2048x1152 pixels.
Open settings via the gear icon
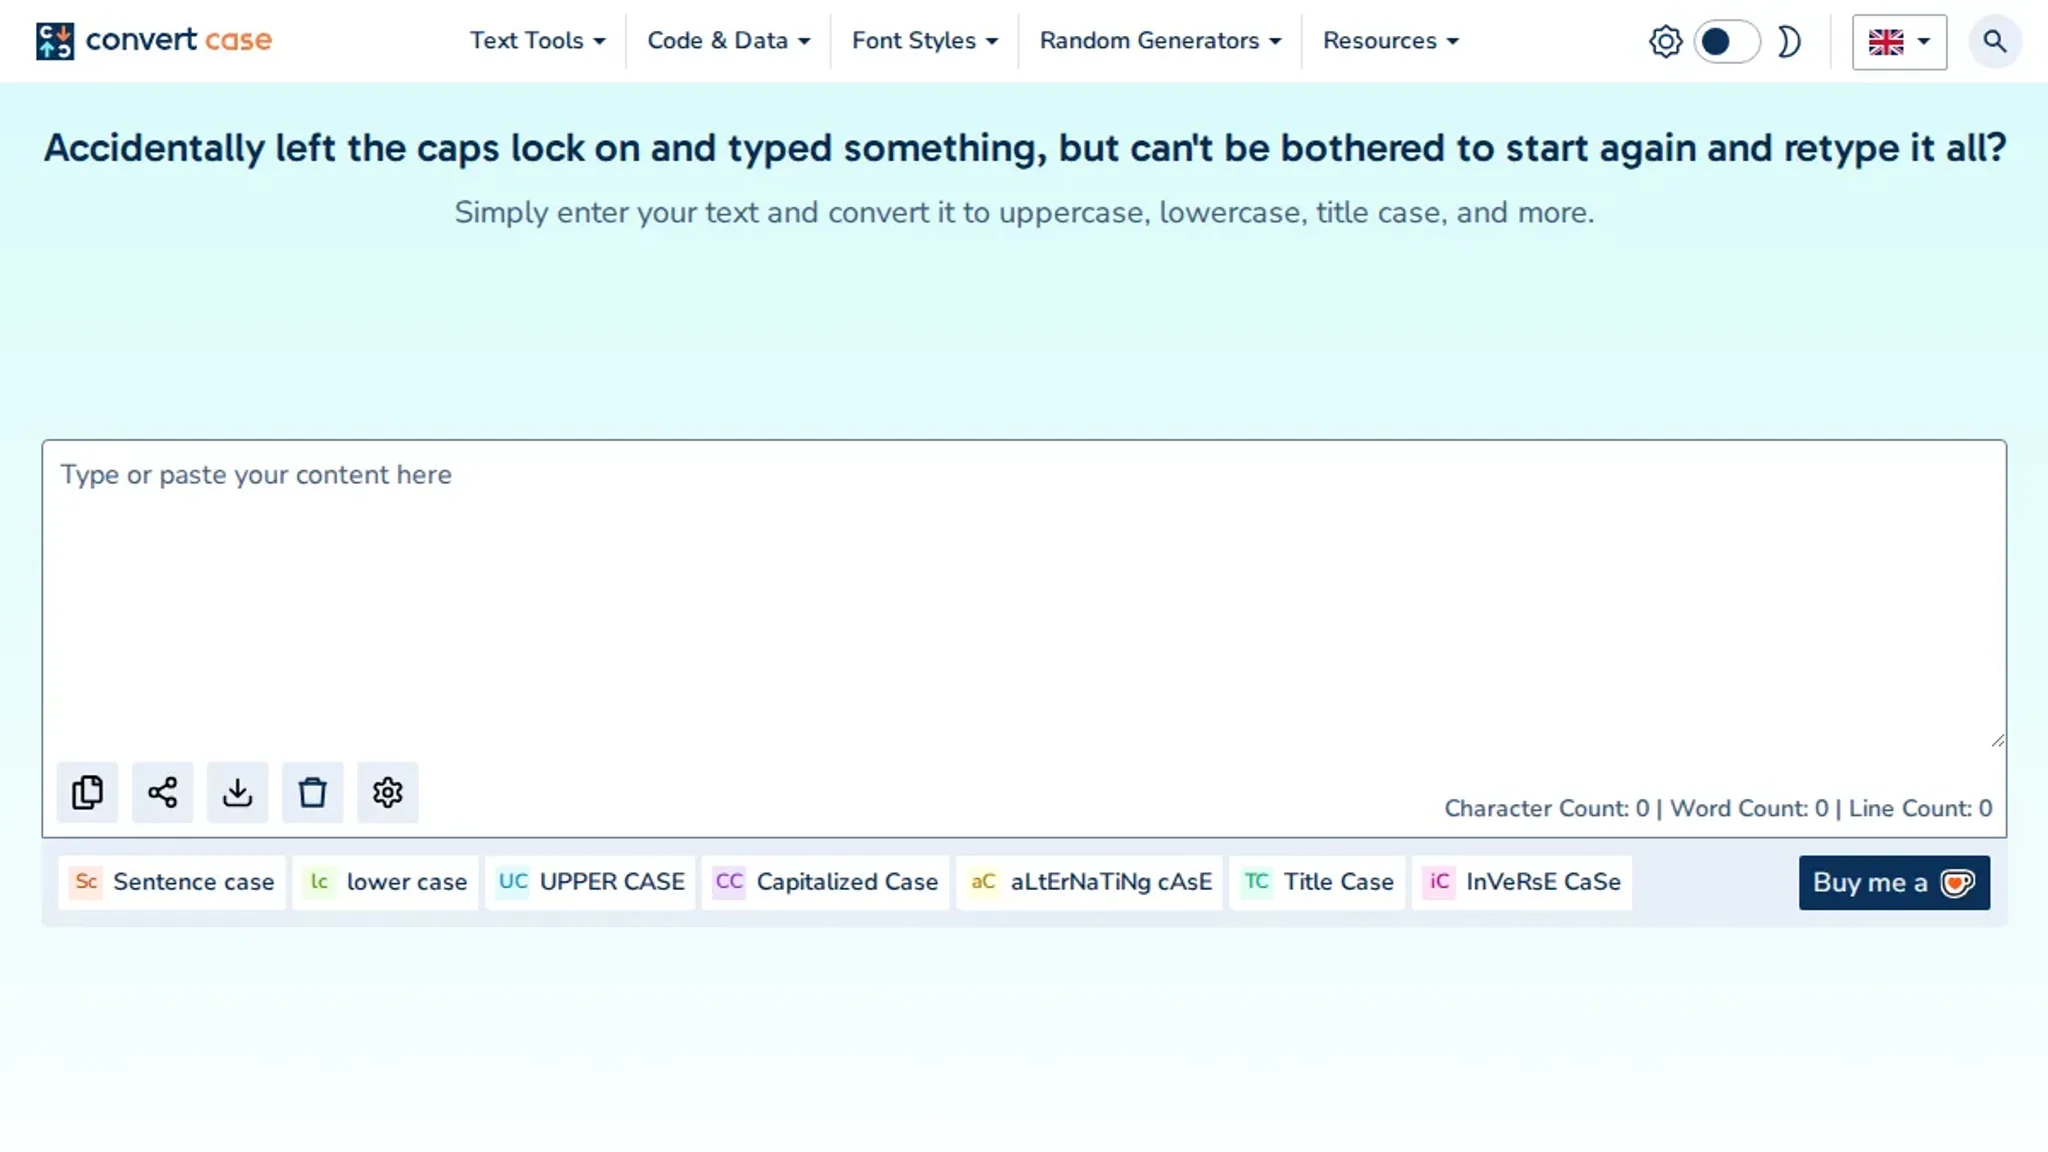[387, 792]
